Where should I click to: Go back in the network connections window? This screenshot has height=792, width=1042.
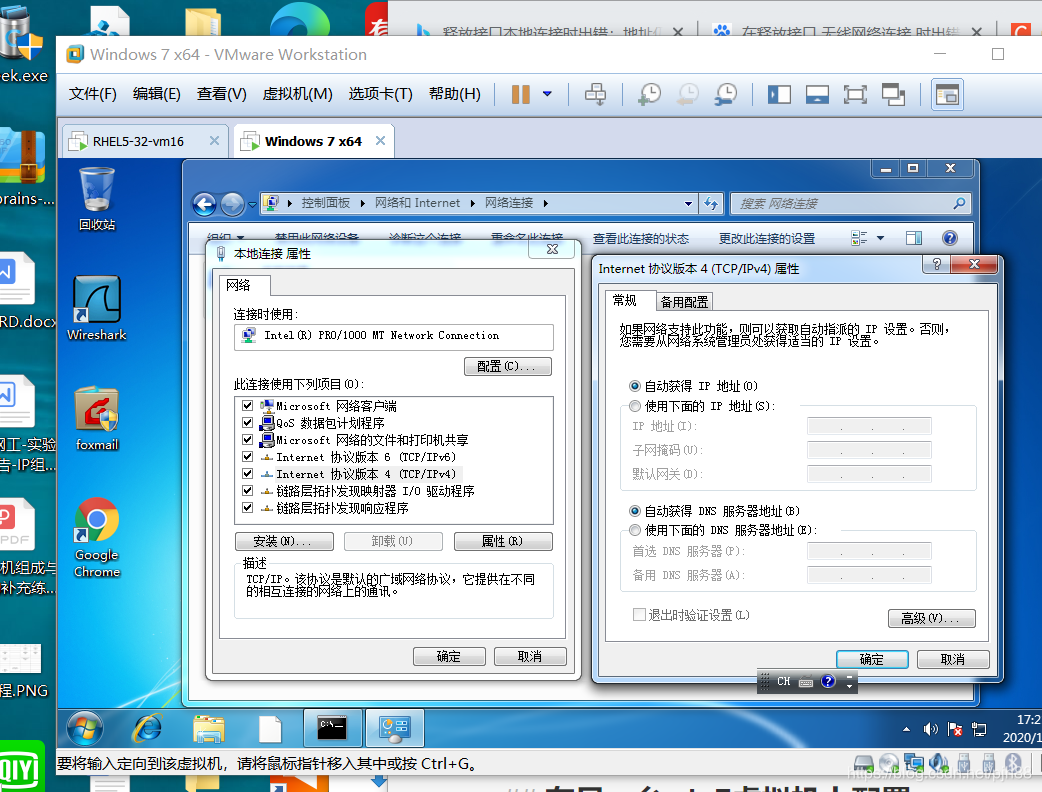pyautogui.click(x=205, y=204)
